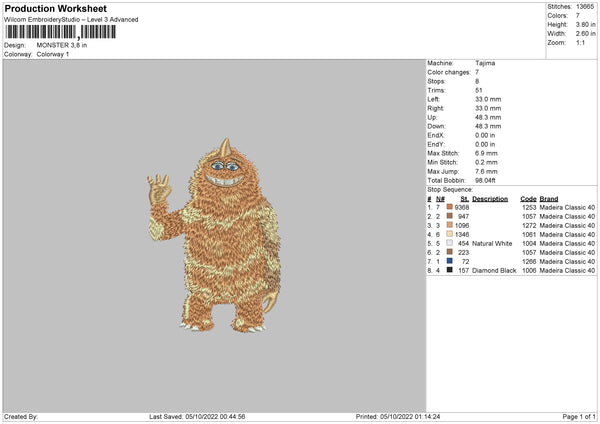600x424 pixels.
Task: Pick the brown swatch in stop row 6
Action: (x=450, y=252)
